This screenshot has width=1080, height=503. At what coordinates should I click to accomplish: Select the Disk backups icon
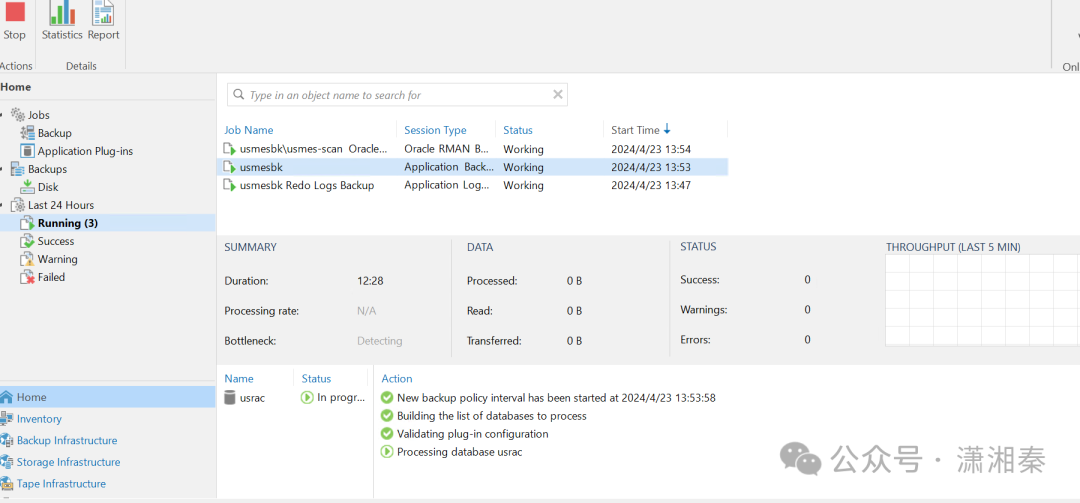28,187
